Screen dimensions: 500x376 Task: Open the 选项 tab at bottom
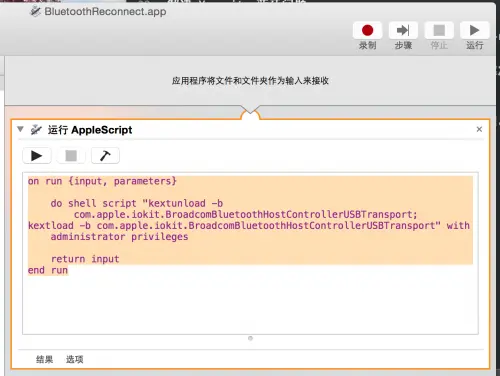click(74, 359)
